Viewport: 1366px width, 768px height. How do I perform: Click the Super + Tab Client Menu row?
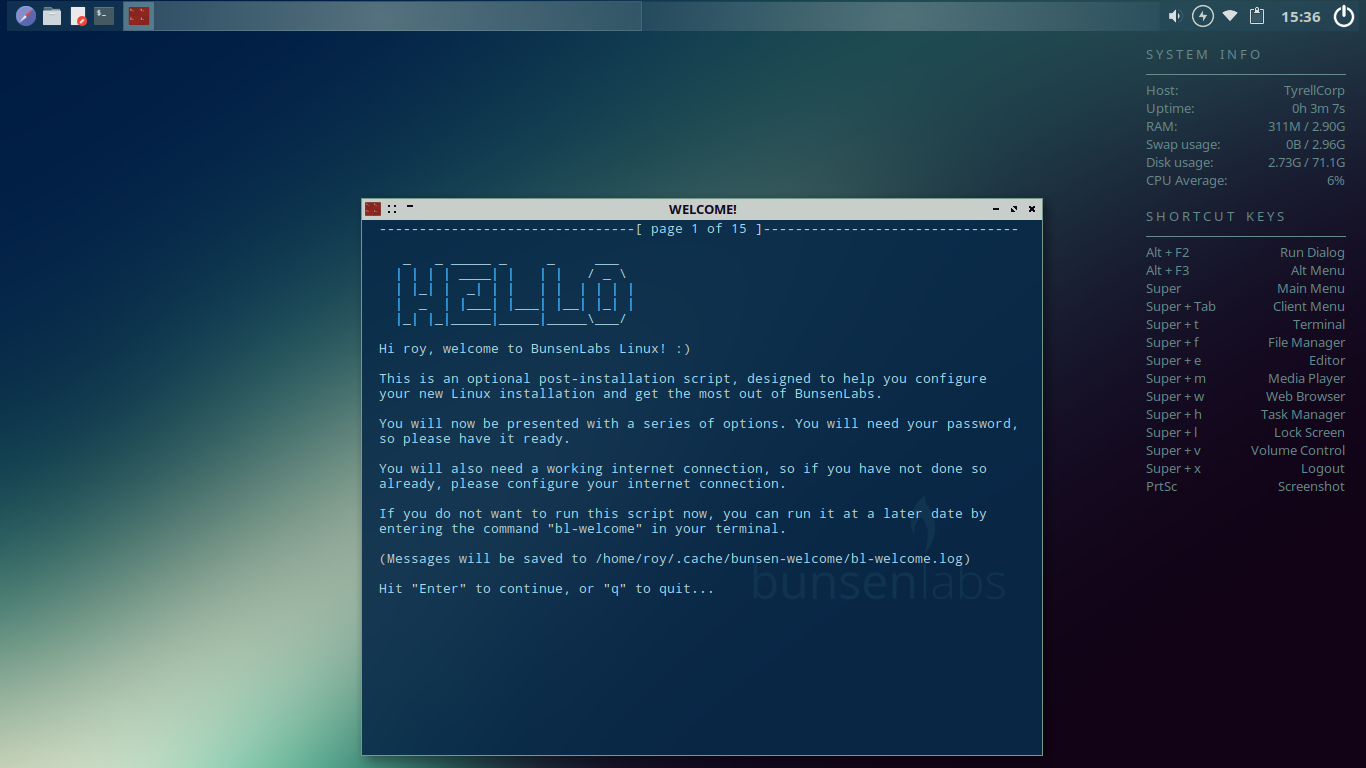click(x=1245, y=307)
